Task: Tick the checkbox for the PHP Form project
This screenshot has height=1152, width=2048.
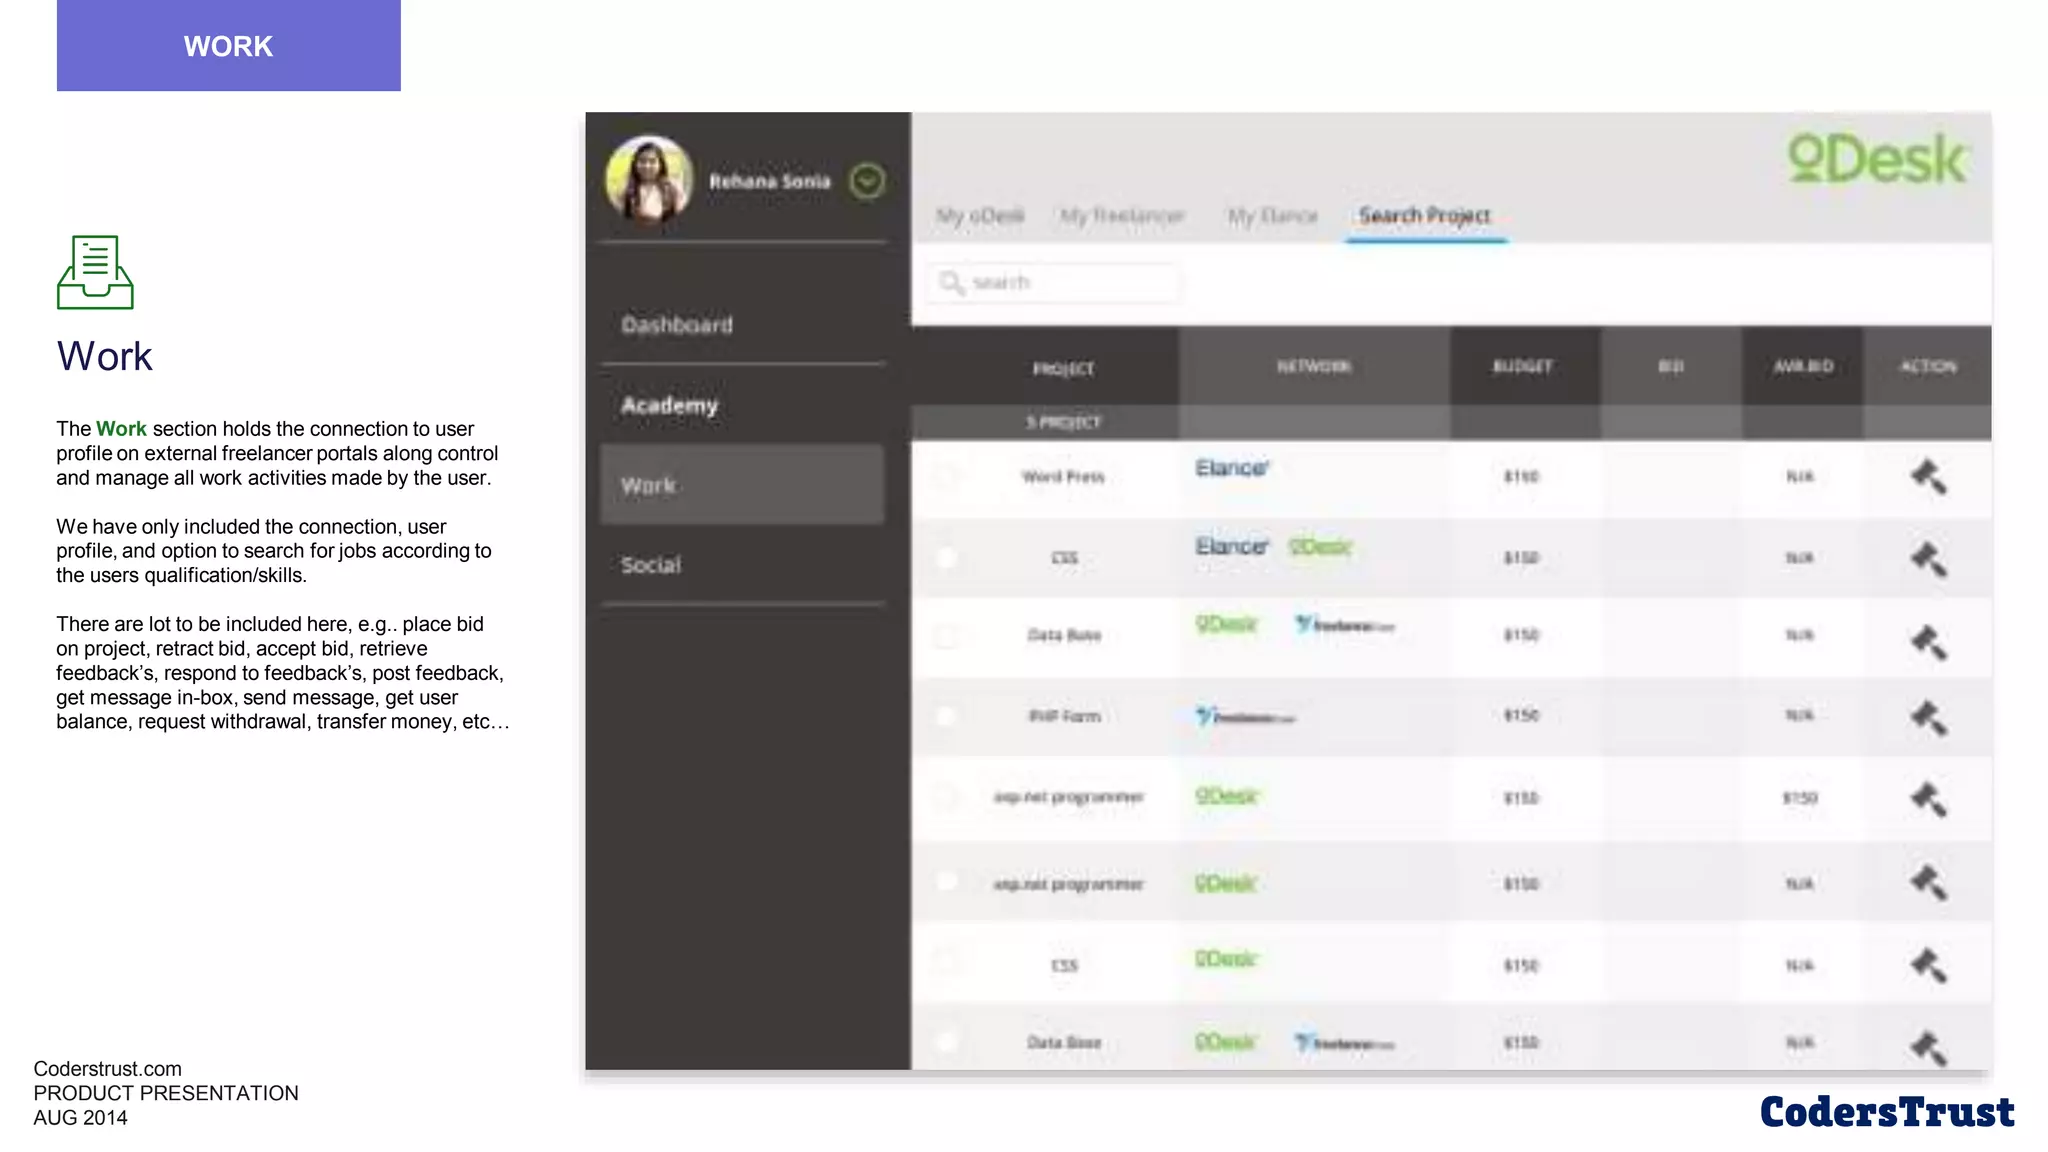Action: 946,716
